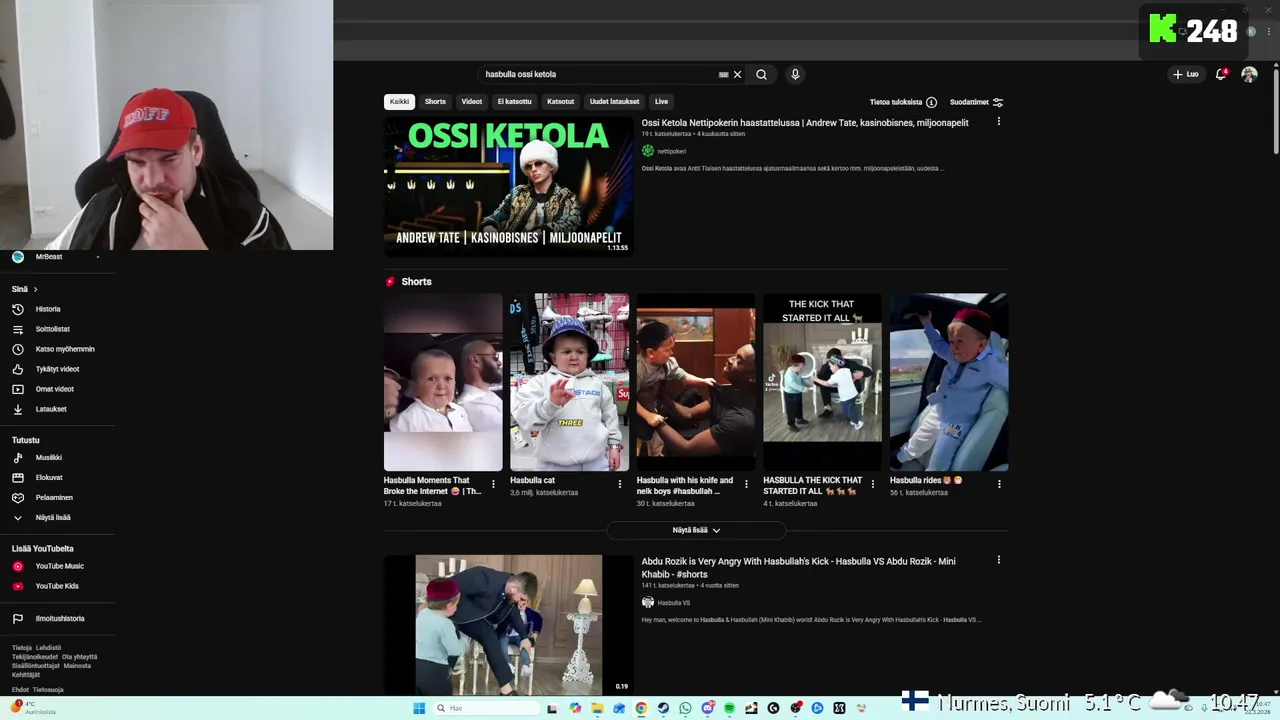Open Soittolistat playlists icon
This screenshot has height=720, width=1280.
coord(17,329)
